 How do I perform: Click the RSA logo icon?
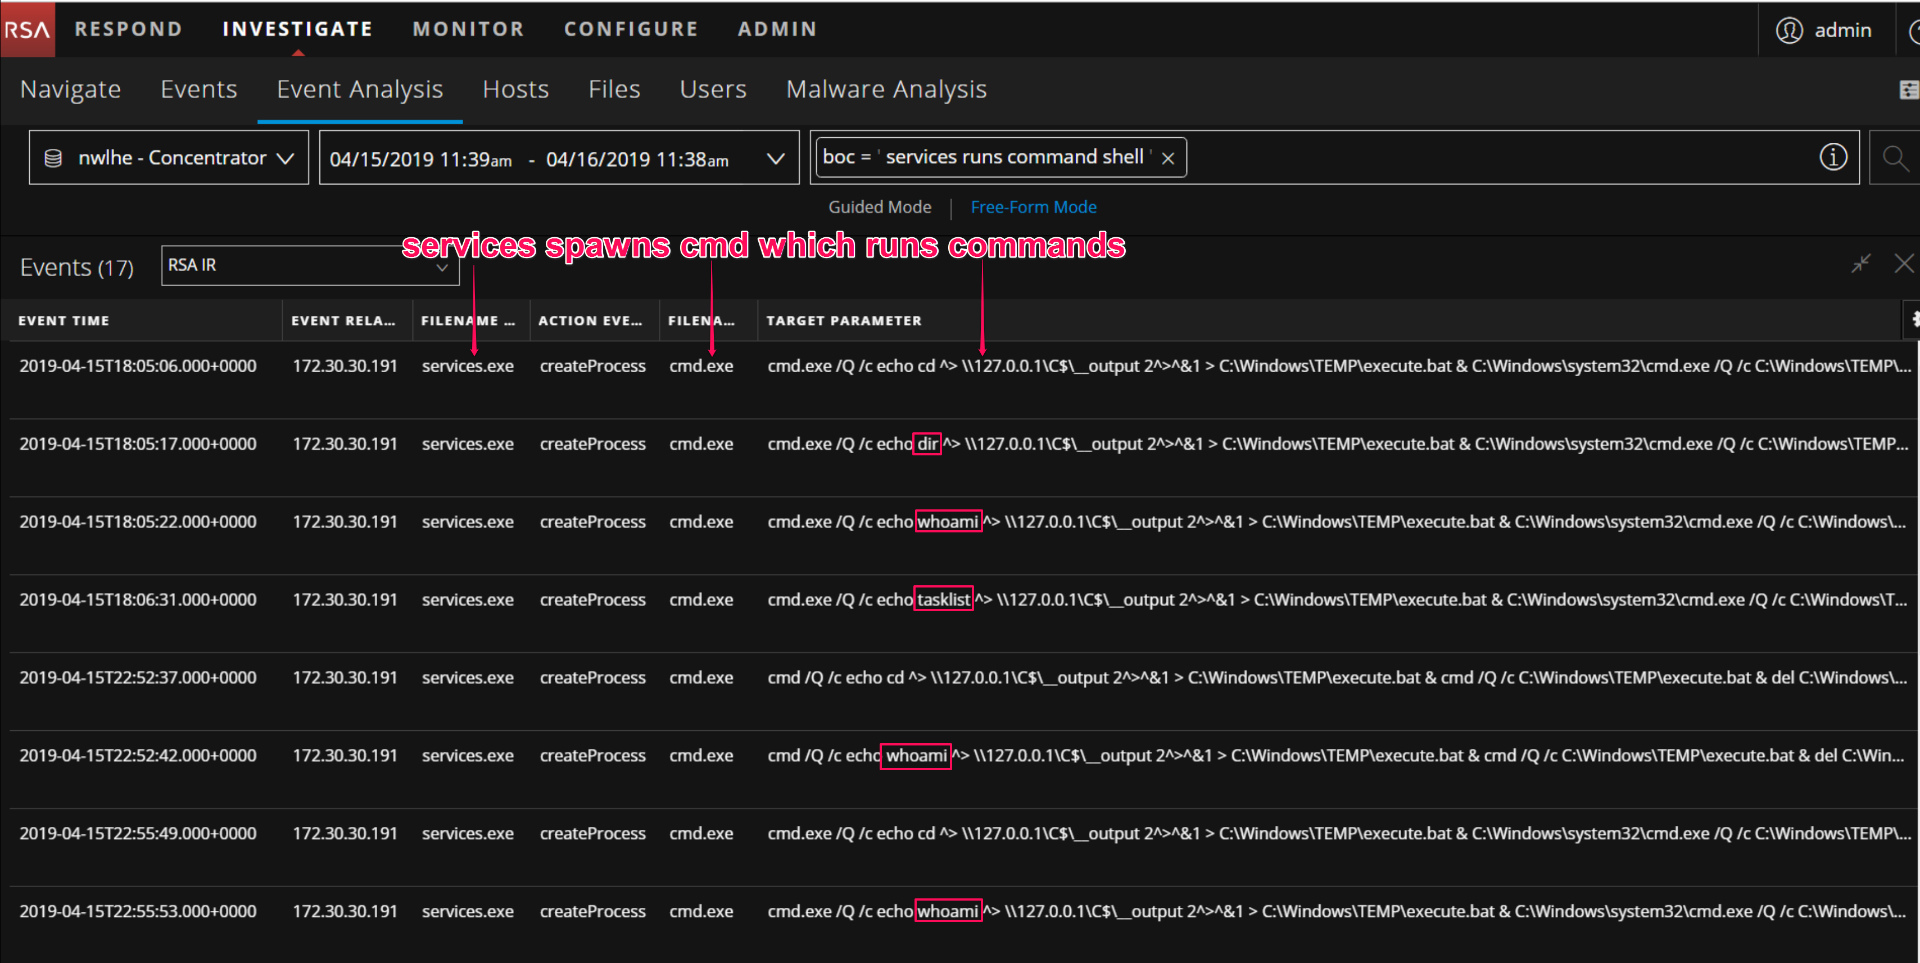coord(27,29)
